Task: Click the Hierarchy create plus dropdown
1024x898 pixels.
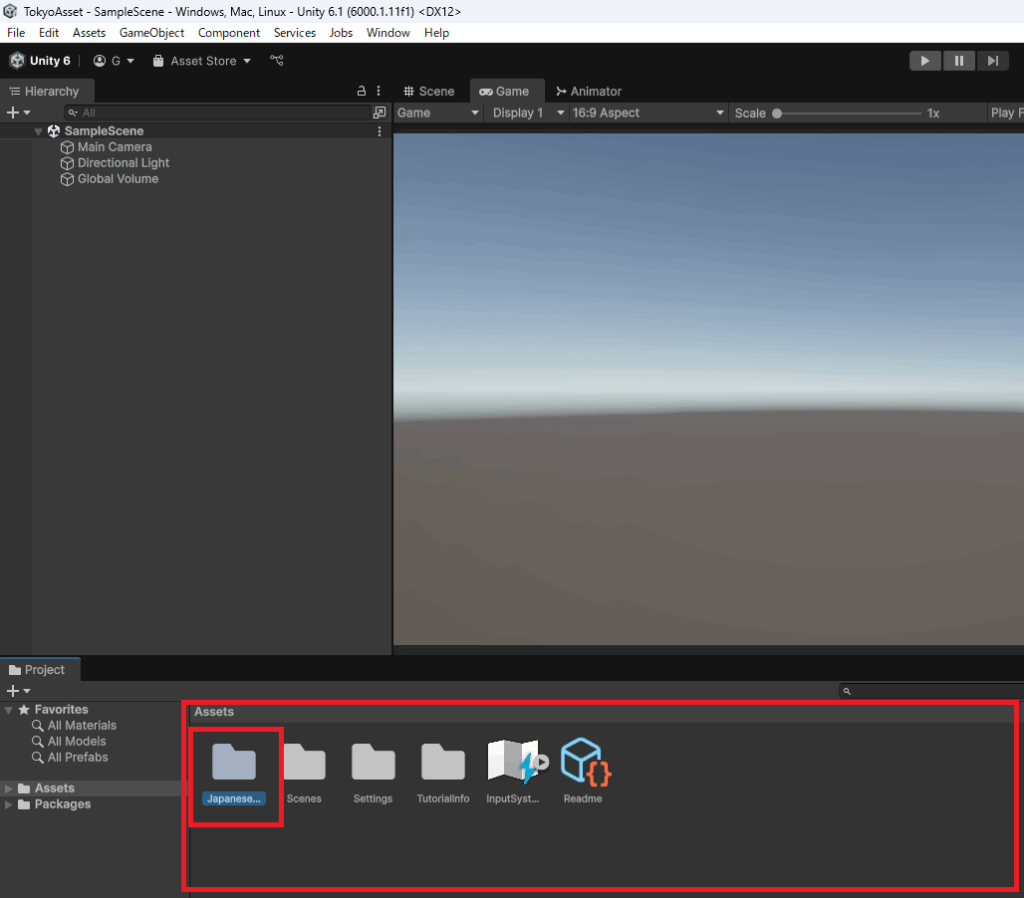Action: [x=18, y=113]
